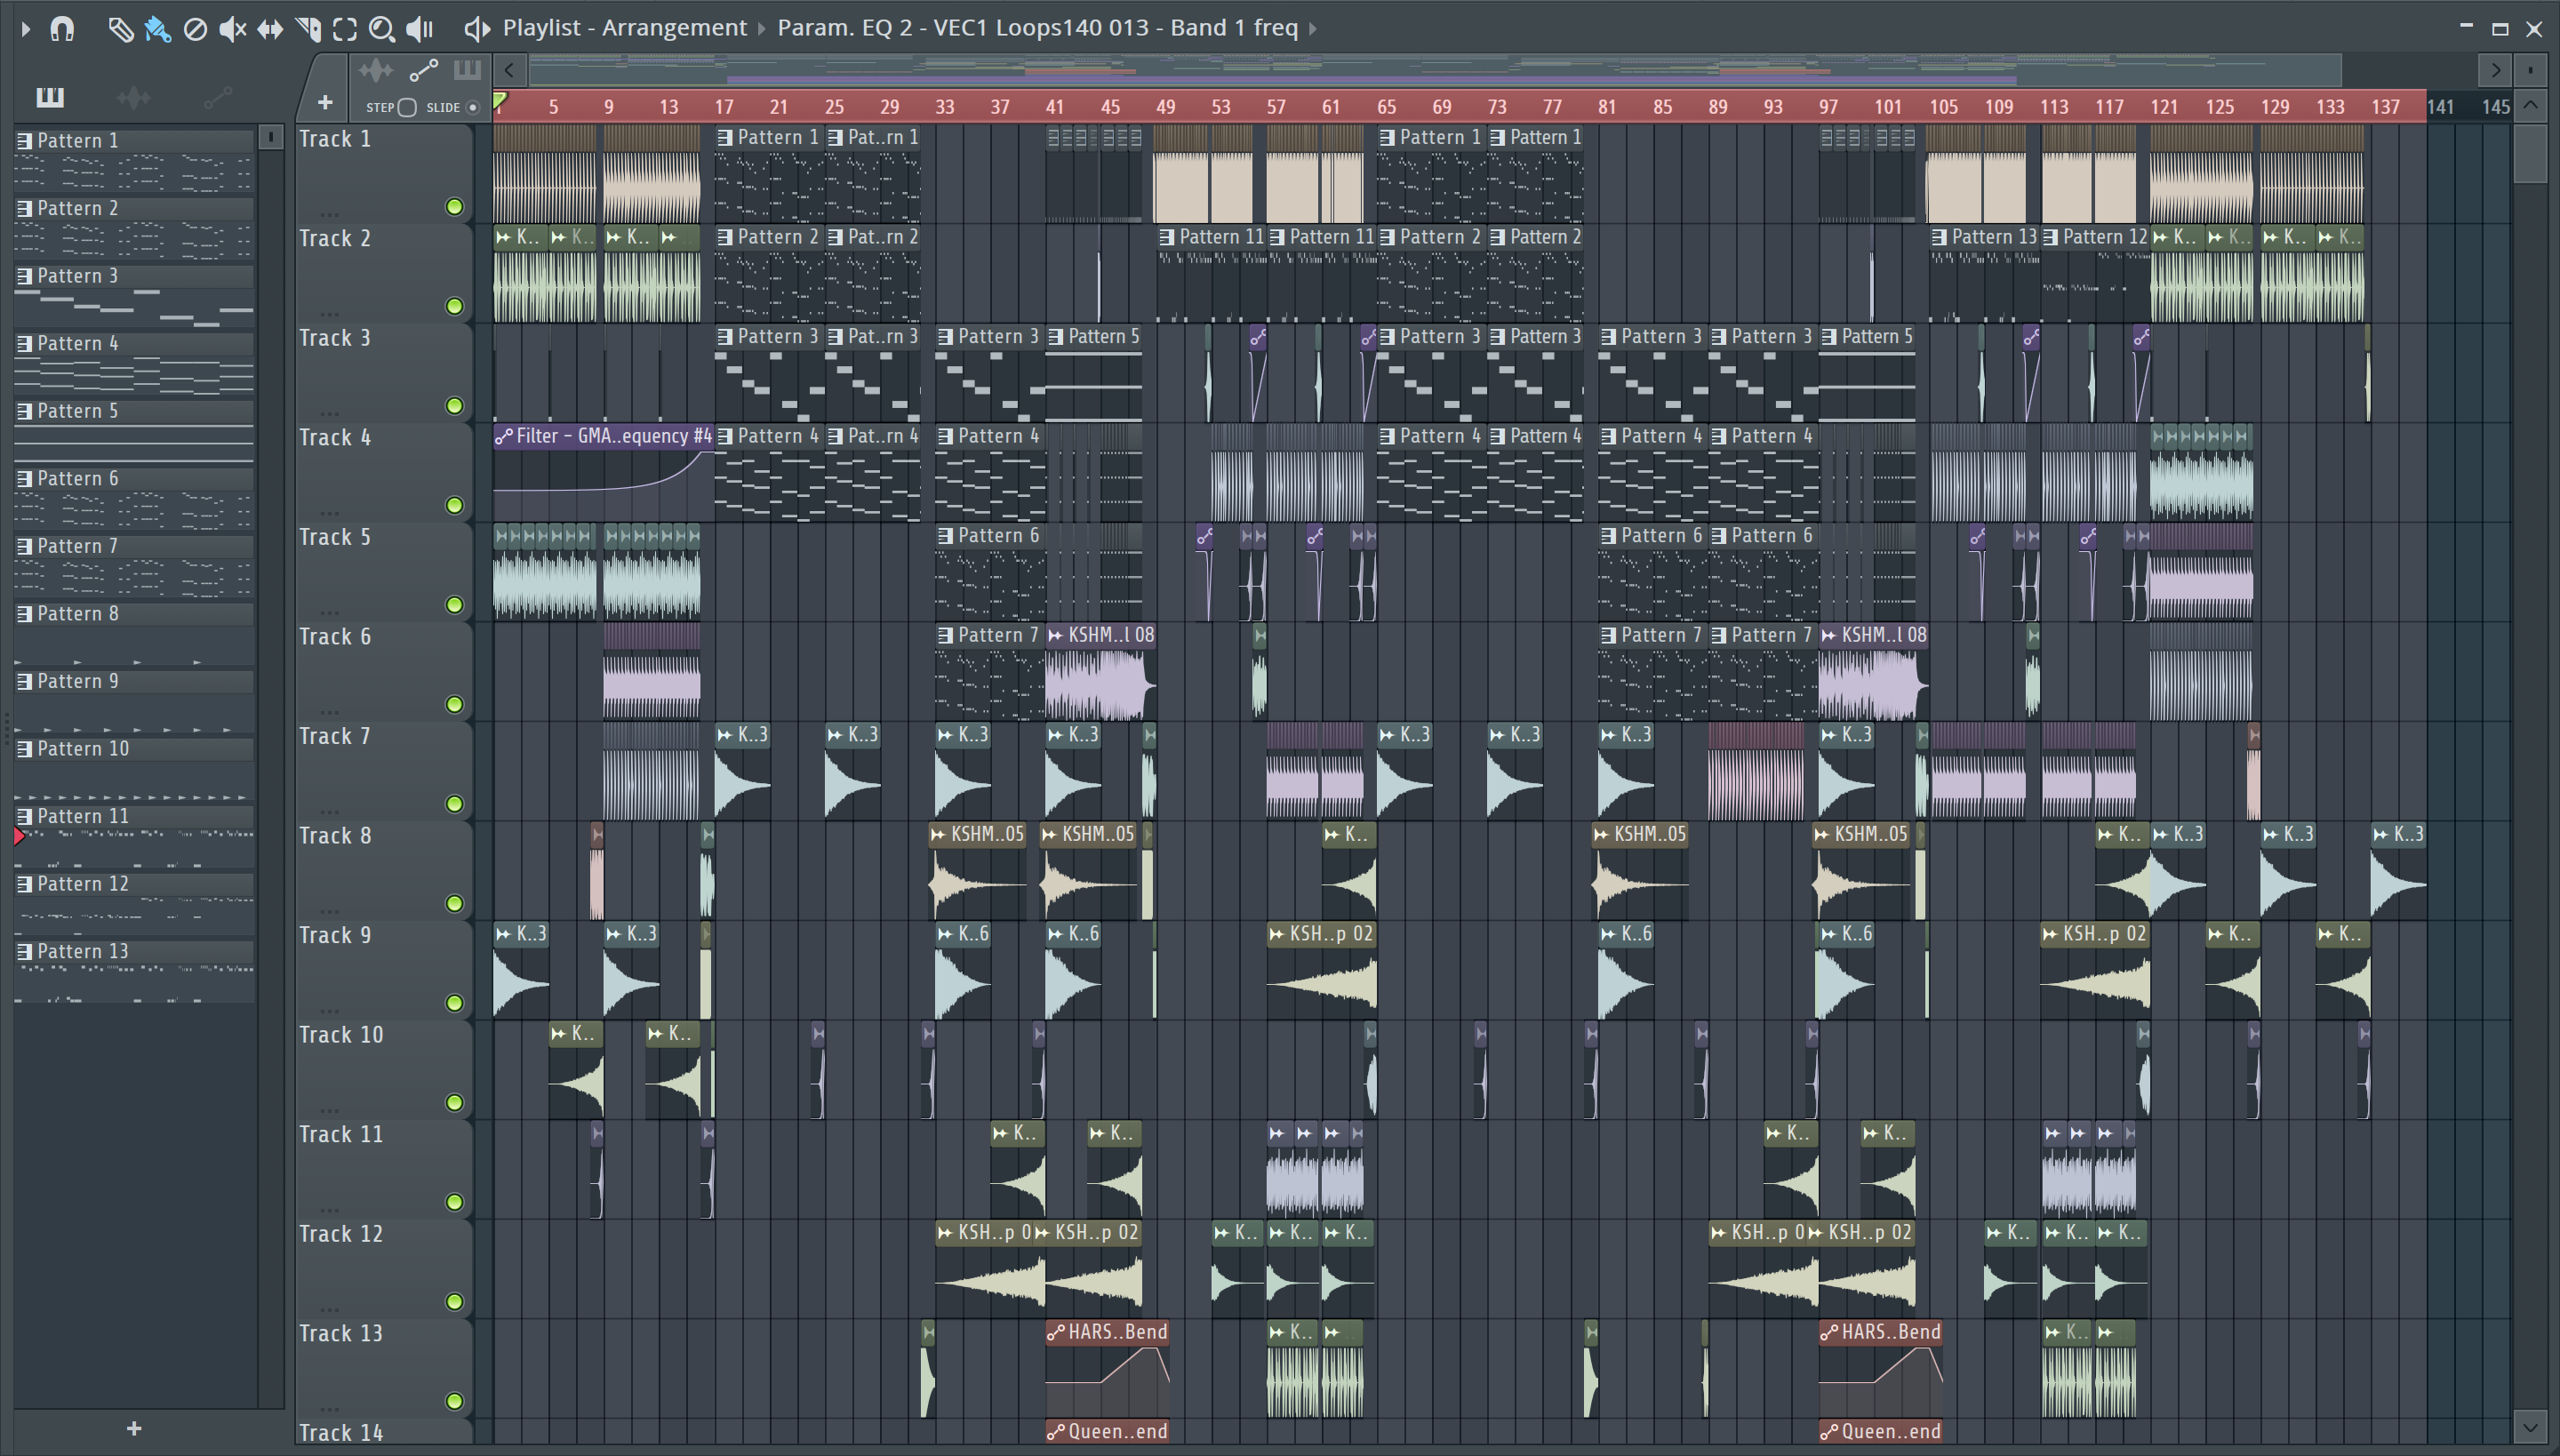Select the Paint brush tool
The width and height of the screenshot is (2560, 1456).
157,29
